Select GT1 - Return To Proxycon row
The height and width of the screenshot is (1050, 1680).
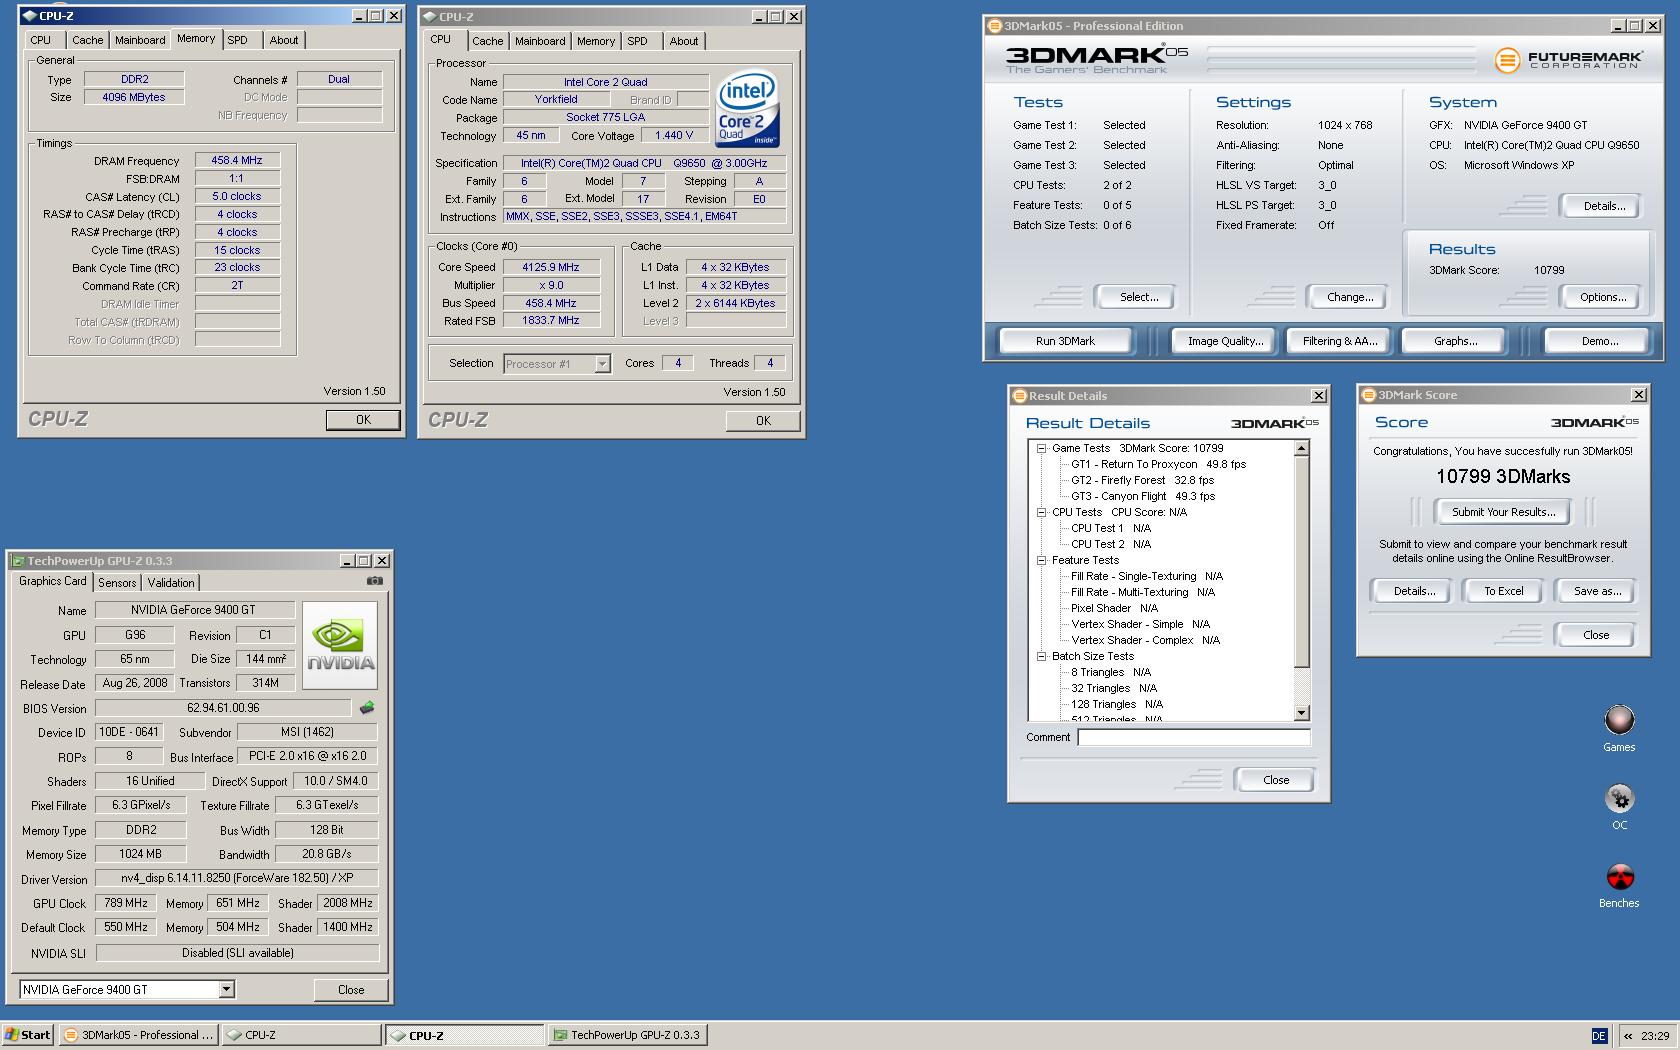(1158, 464)
